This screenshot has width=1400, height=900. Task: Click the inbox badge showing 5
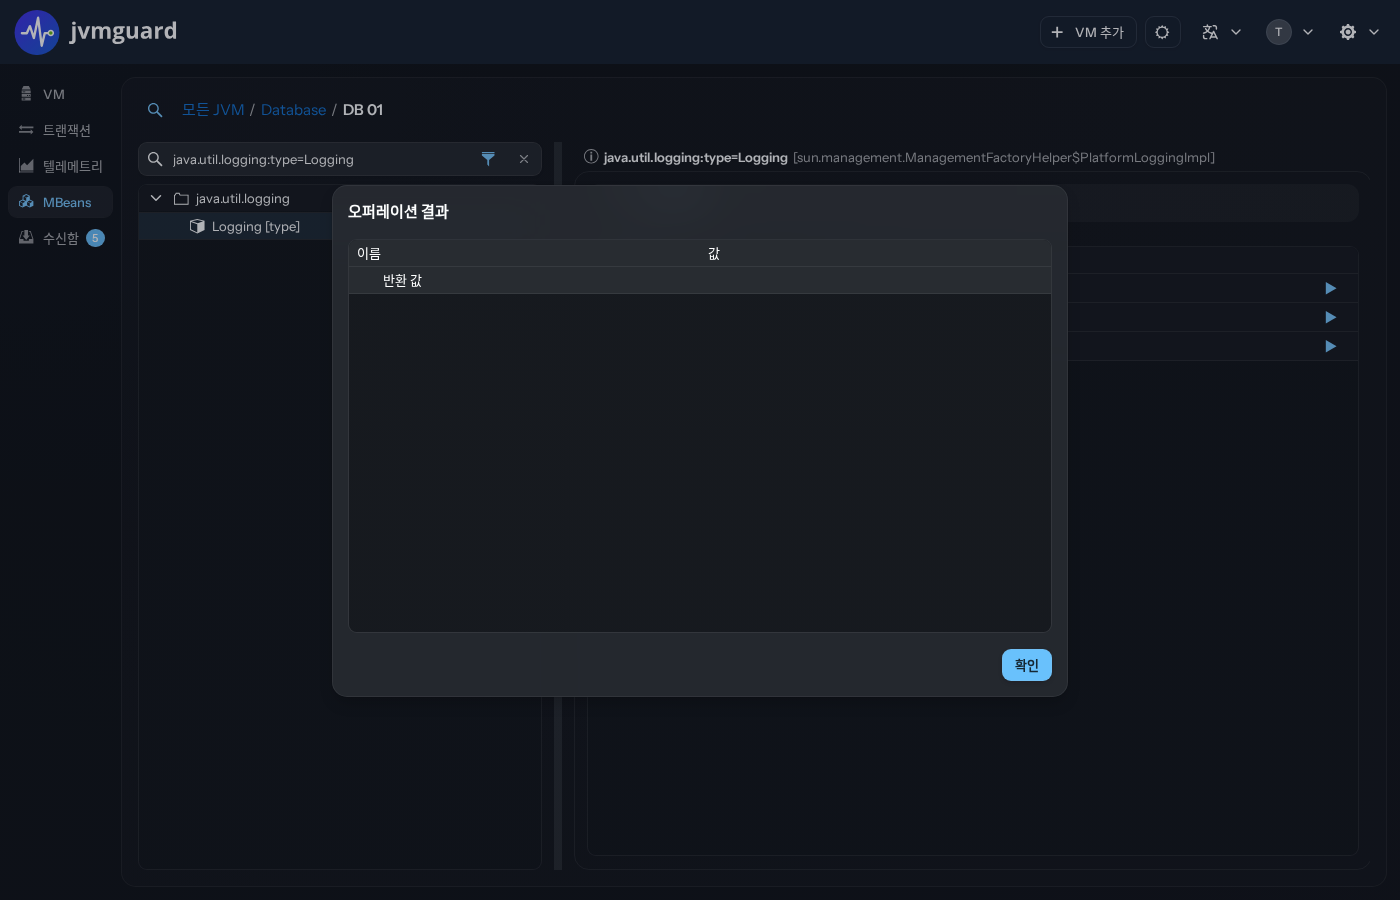click(x=95, y=238)
